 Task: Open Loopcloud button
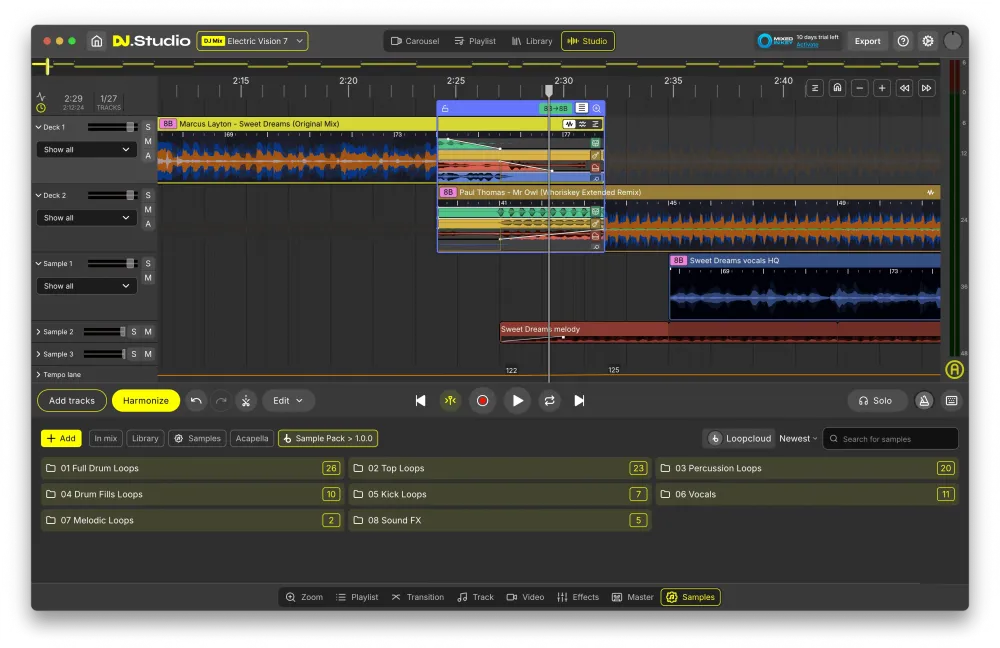coord(740,438)
